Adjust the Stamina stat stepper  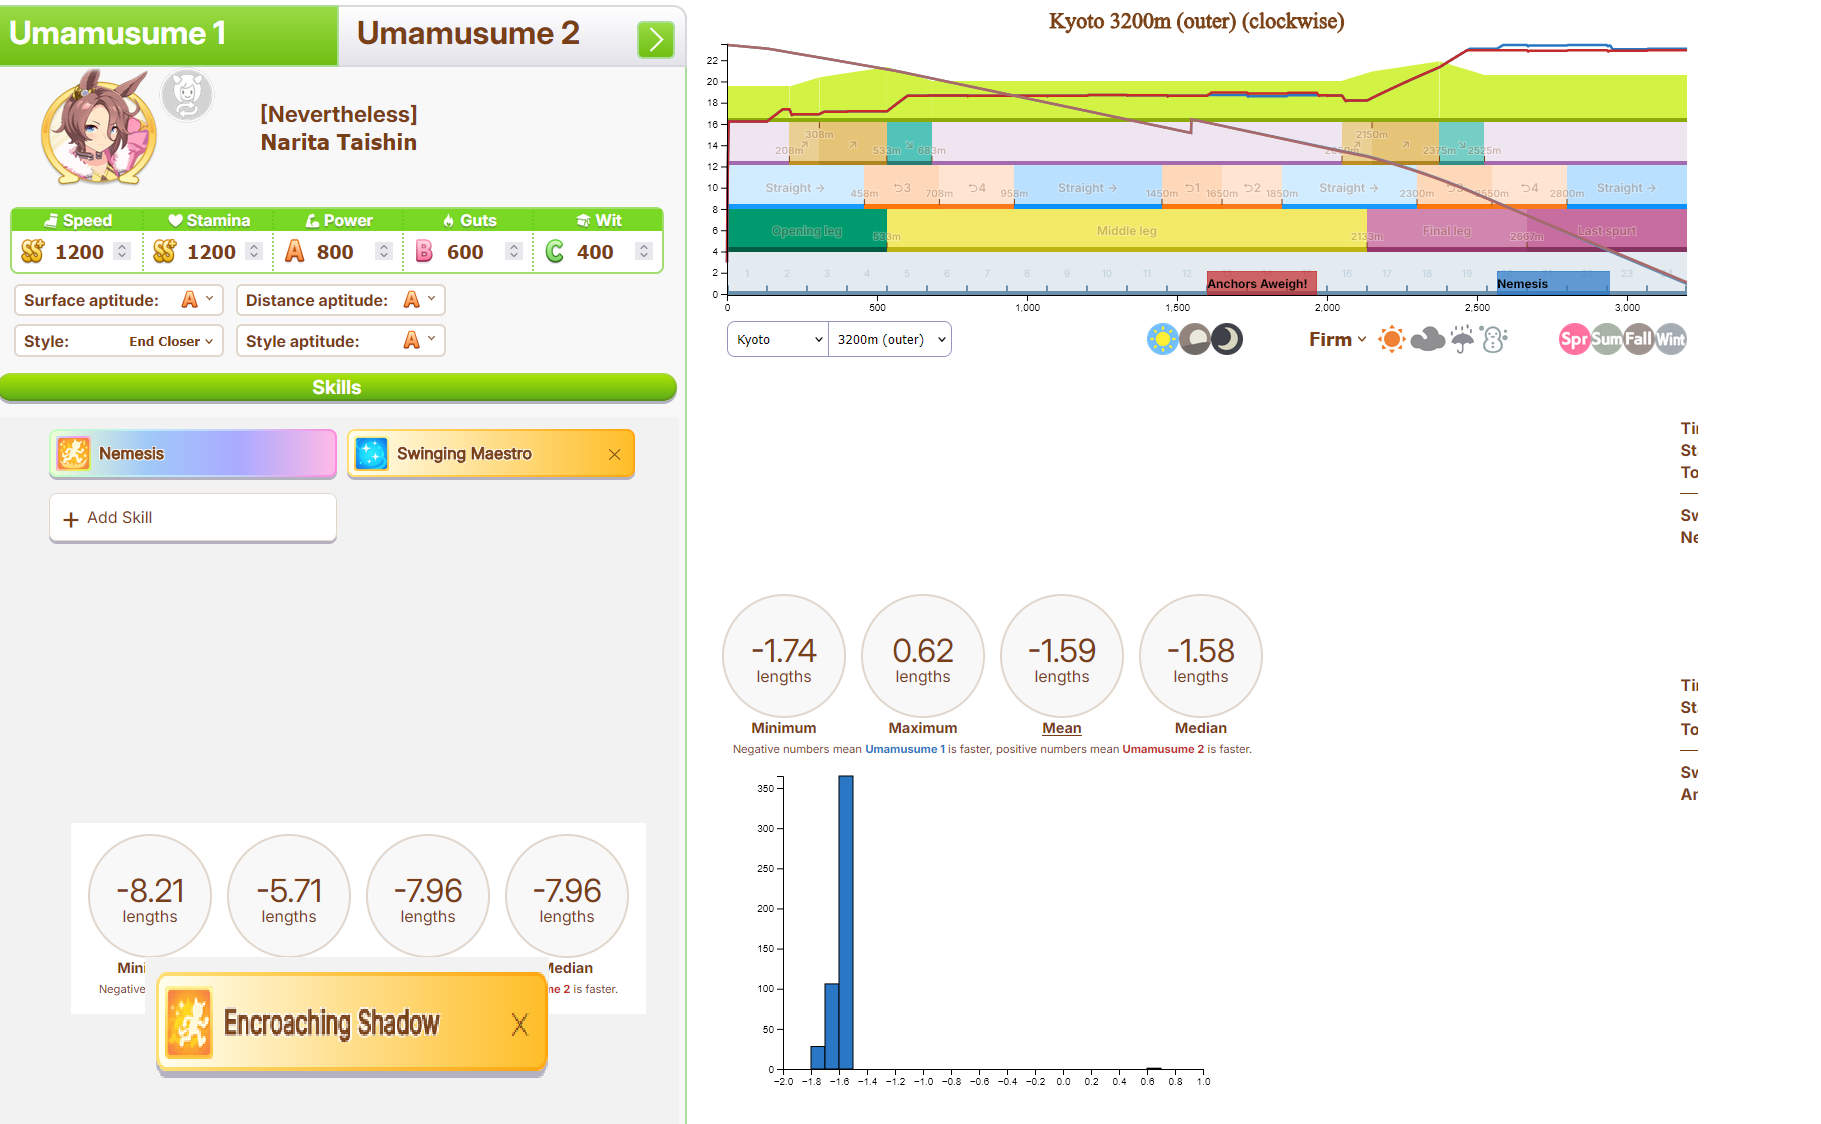(254, 252)
